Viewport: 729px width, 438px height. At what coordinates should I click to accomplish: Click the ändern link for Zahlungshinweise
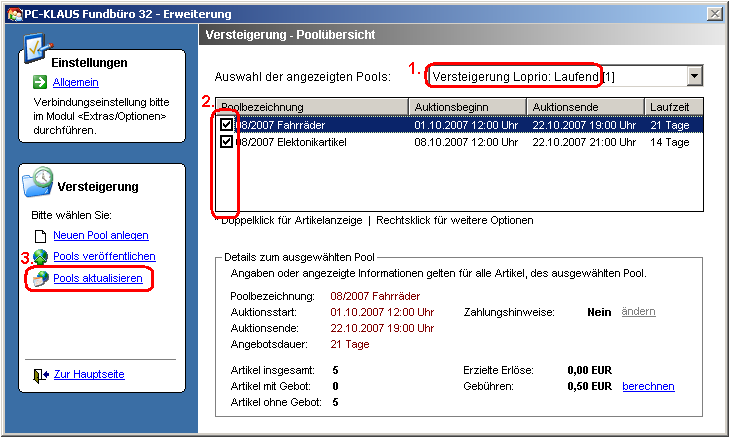click(638, 312)
